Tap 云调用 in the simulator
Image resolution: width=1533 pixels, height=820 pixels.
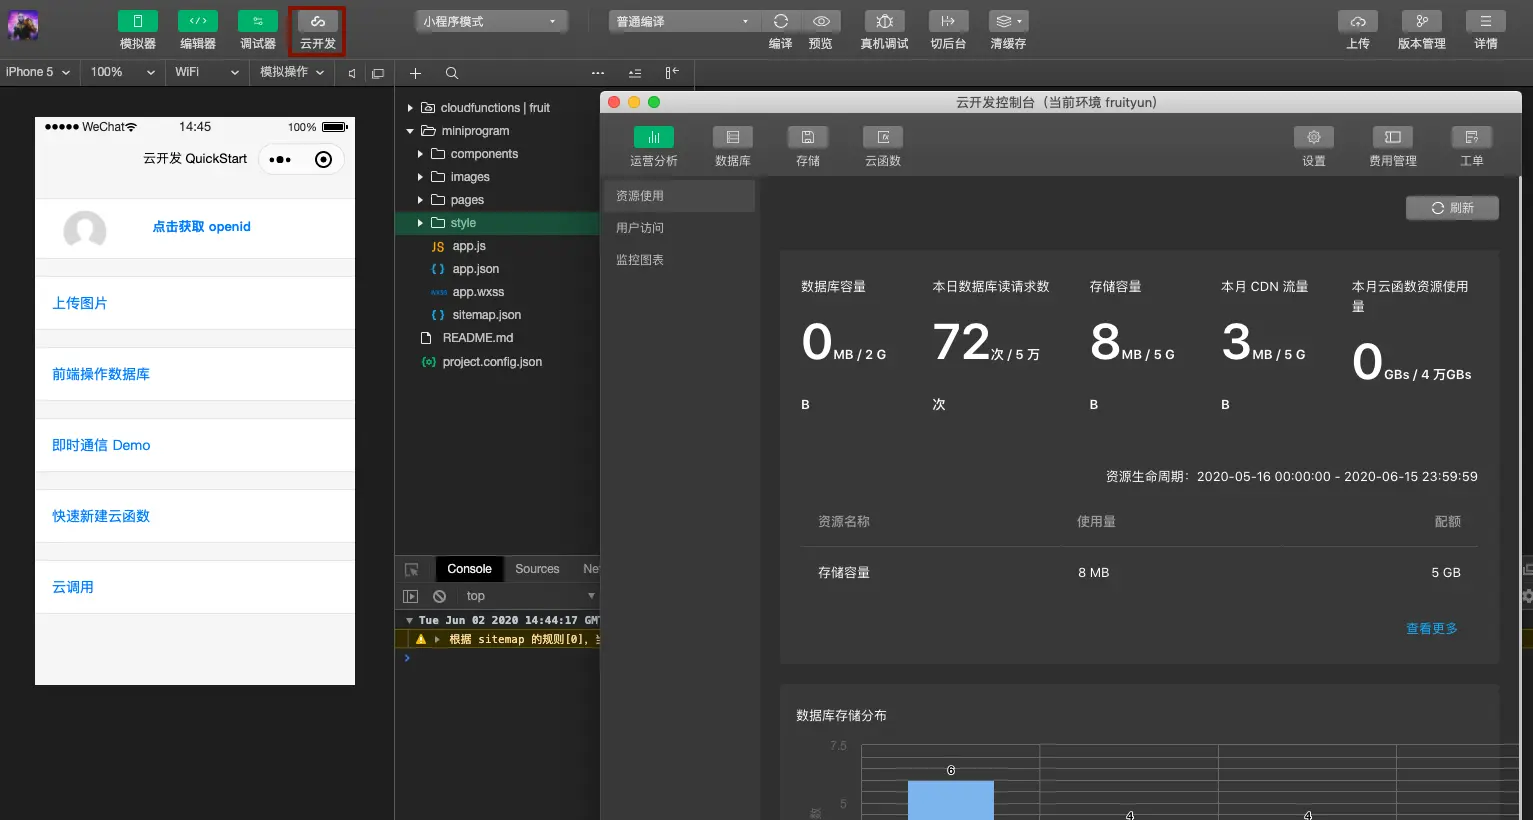pyautogui.click(x=195, y=587)
